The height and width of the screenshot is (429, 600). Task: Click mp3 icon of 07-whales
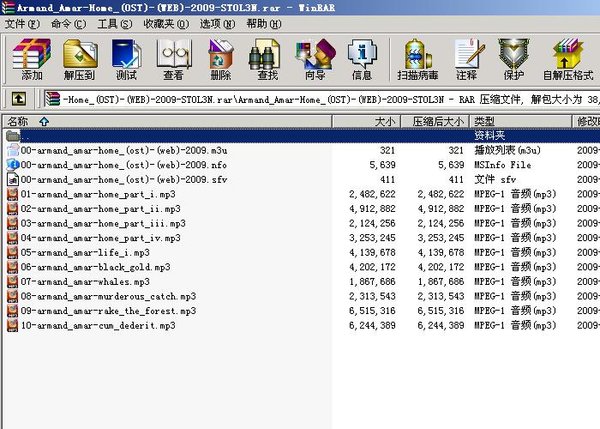[x=13, y=281]
